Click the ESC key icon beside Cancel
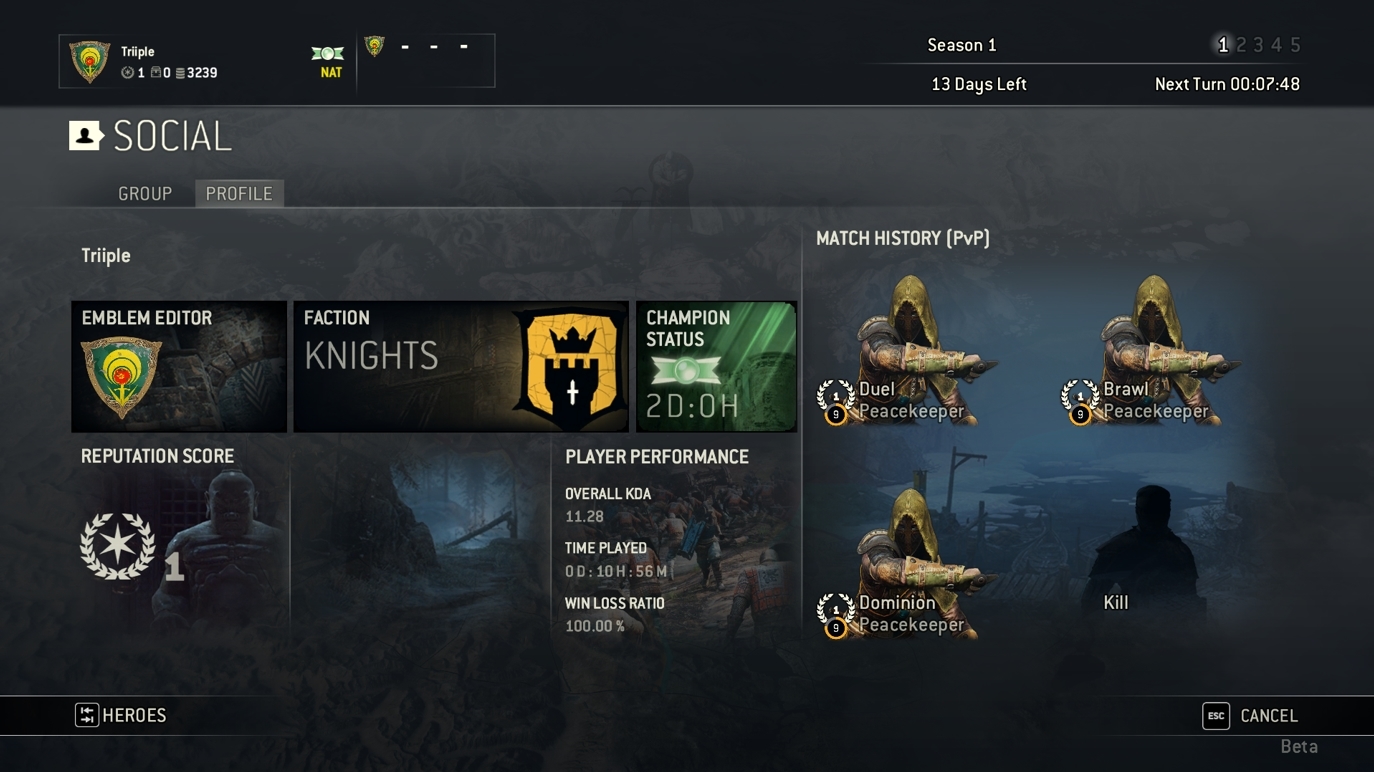1374x772 pixels. [1216, 716]
